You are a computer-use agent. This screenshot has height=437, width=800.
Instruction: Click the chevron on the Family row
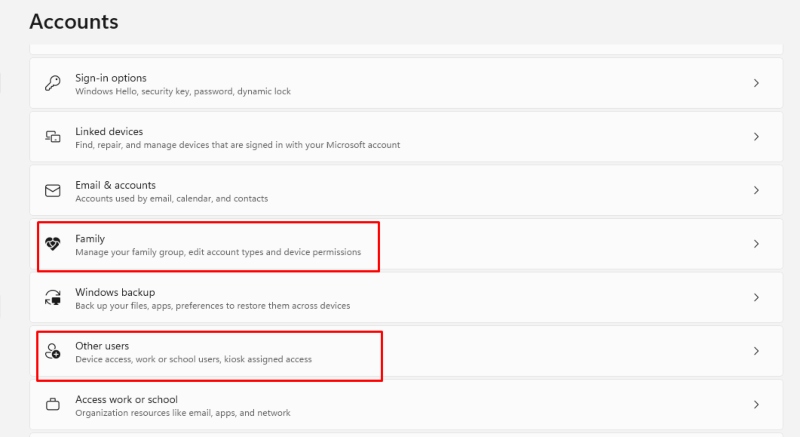756,244
